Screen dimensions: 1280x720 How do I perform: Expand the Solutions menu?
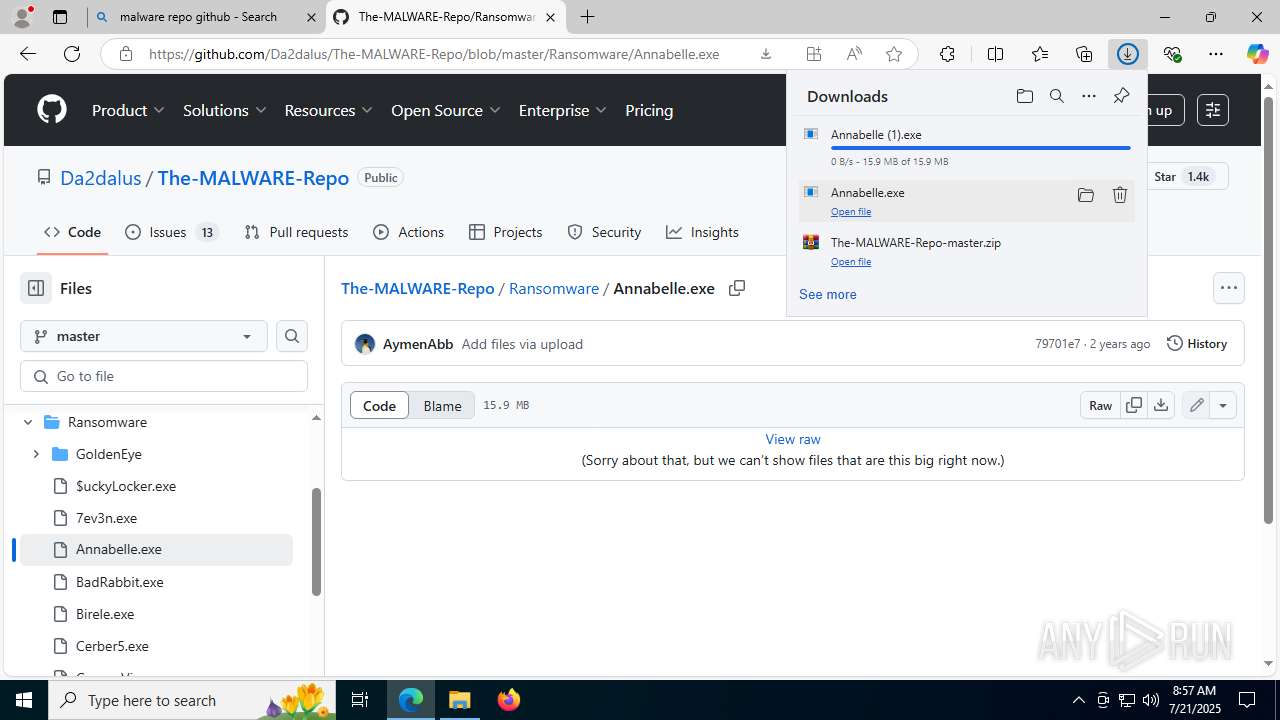point(225,110)
